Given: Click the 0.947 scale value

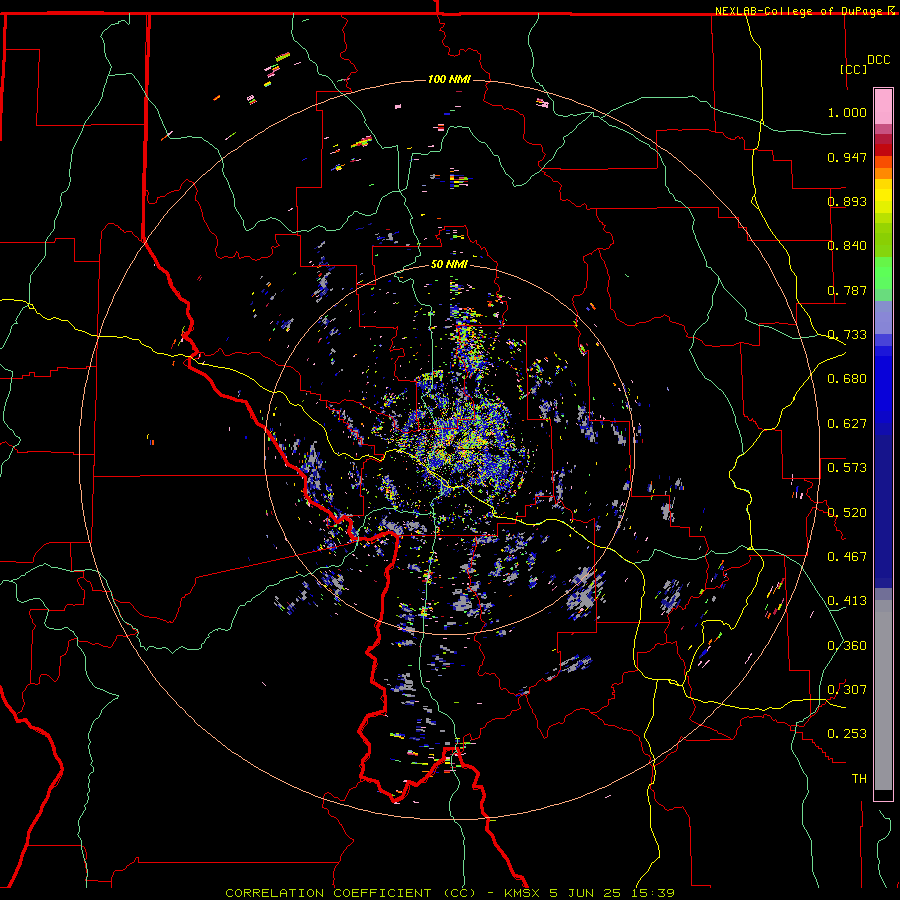Looking at the screenshot, I should (x=847, y=157).
